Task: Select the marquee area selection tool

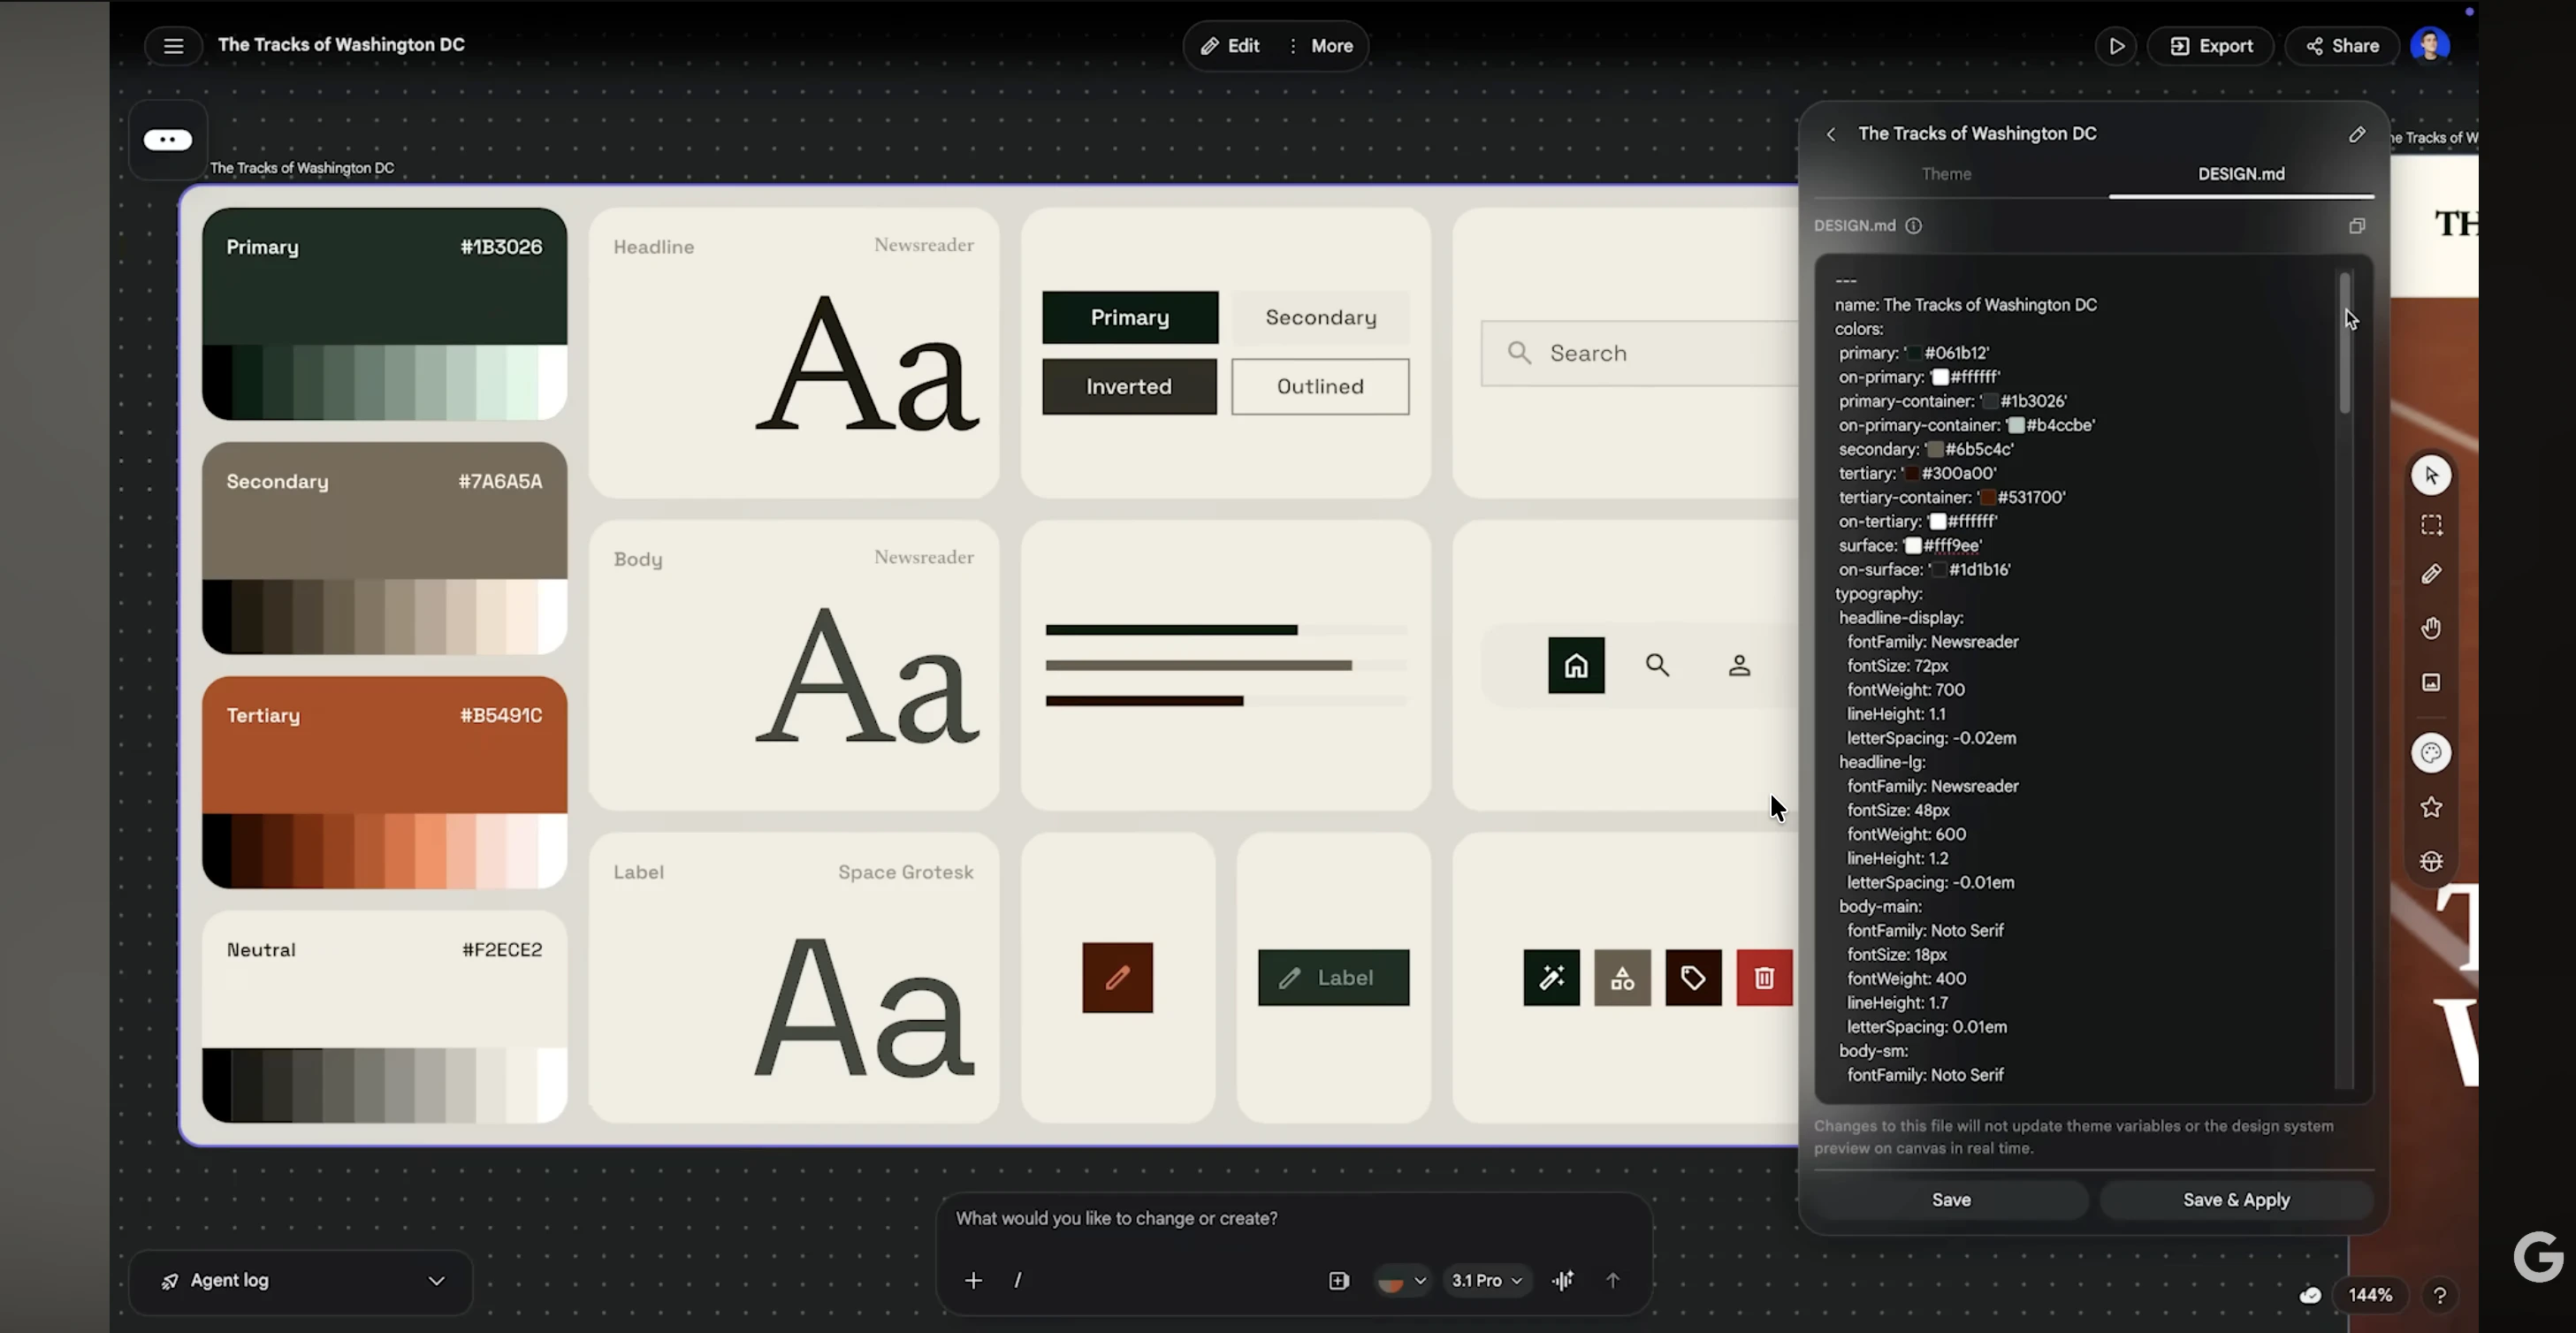Action: click(2431, 525)
